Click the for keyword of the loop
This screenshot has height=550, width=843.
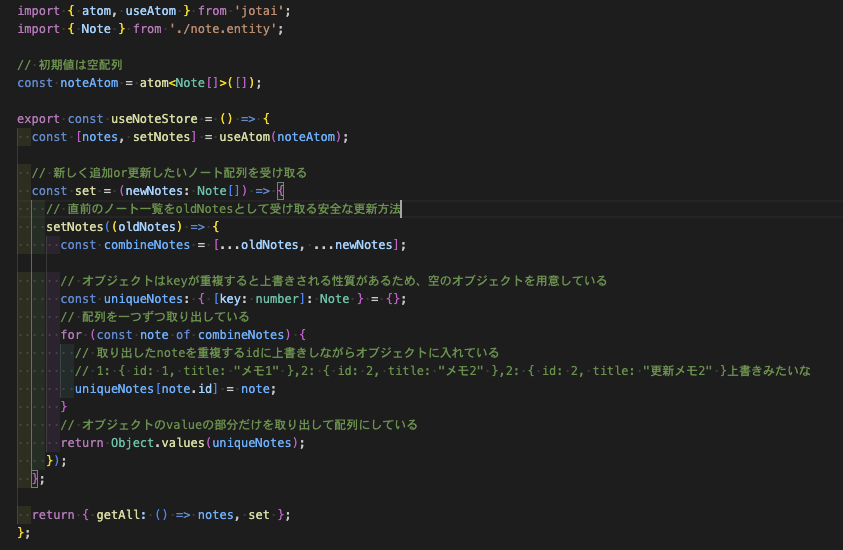click(71, 335)
